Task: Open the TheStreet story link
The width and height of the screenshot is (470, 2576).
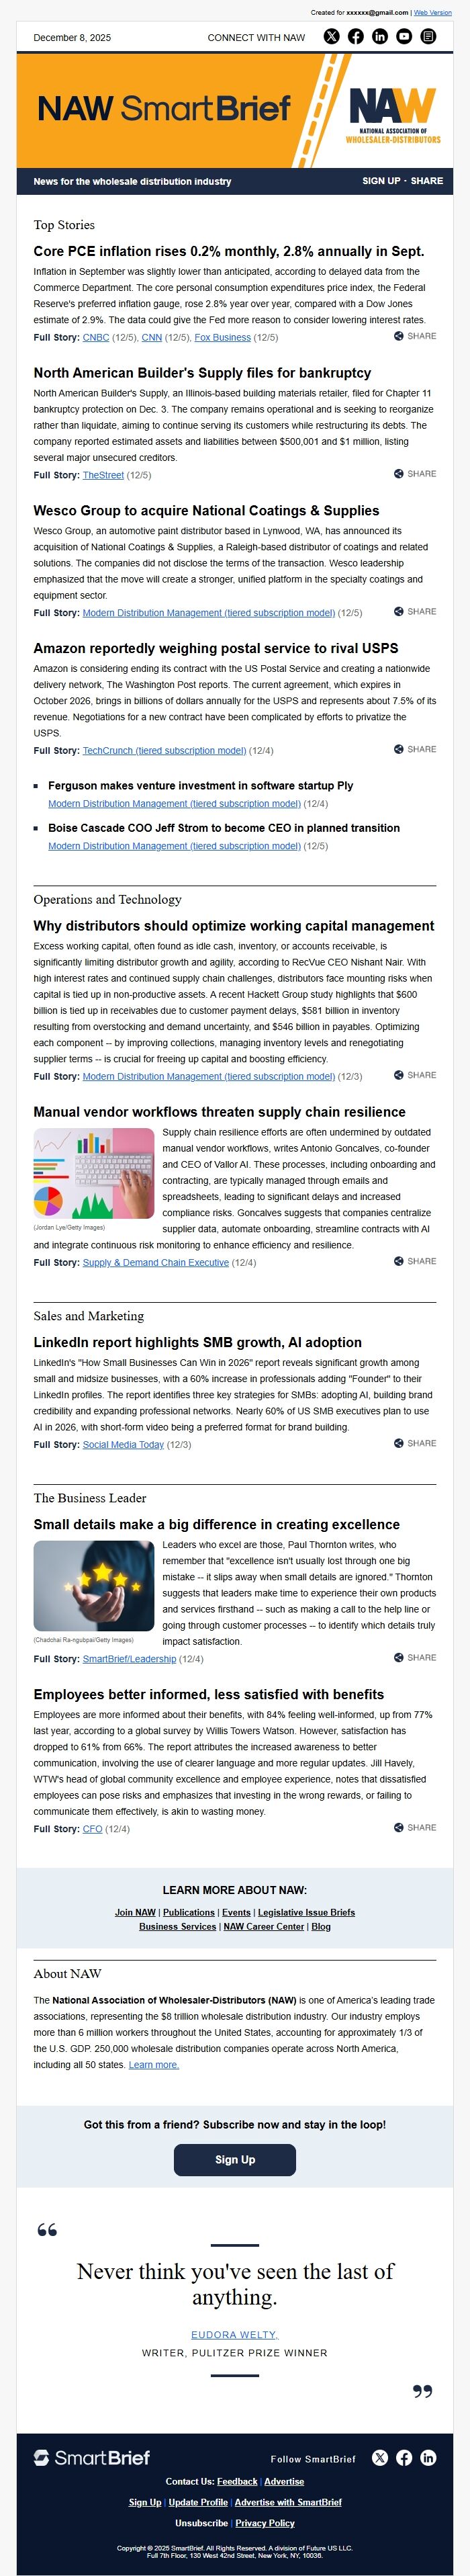Action: pyautogui.click(x=103, y=475)
